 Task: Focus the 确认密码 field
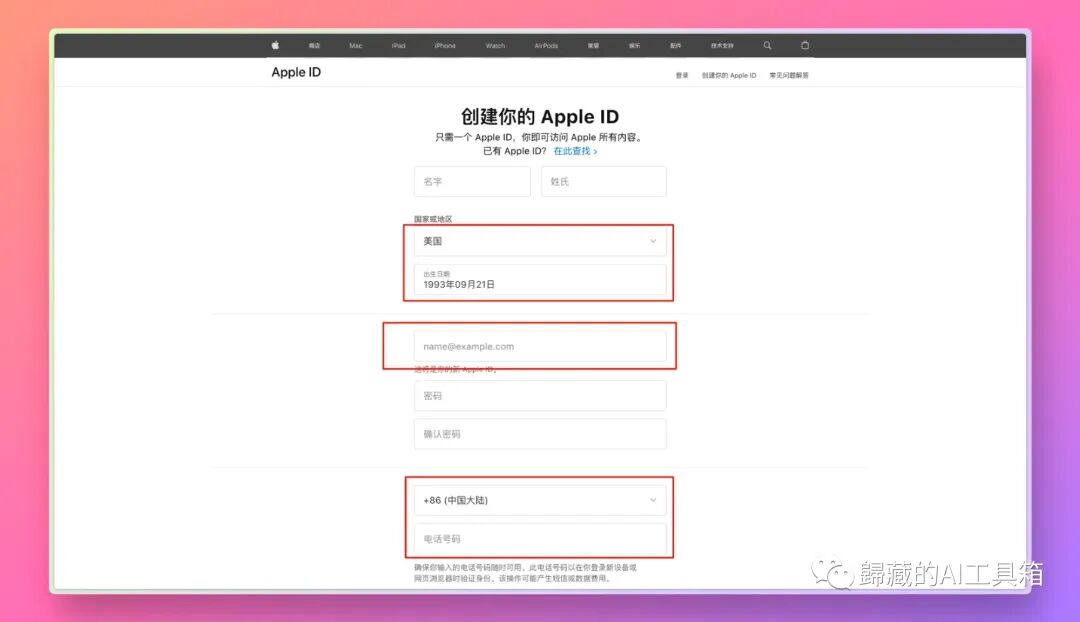pos(540,434)
